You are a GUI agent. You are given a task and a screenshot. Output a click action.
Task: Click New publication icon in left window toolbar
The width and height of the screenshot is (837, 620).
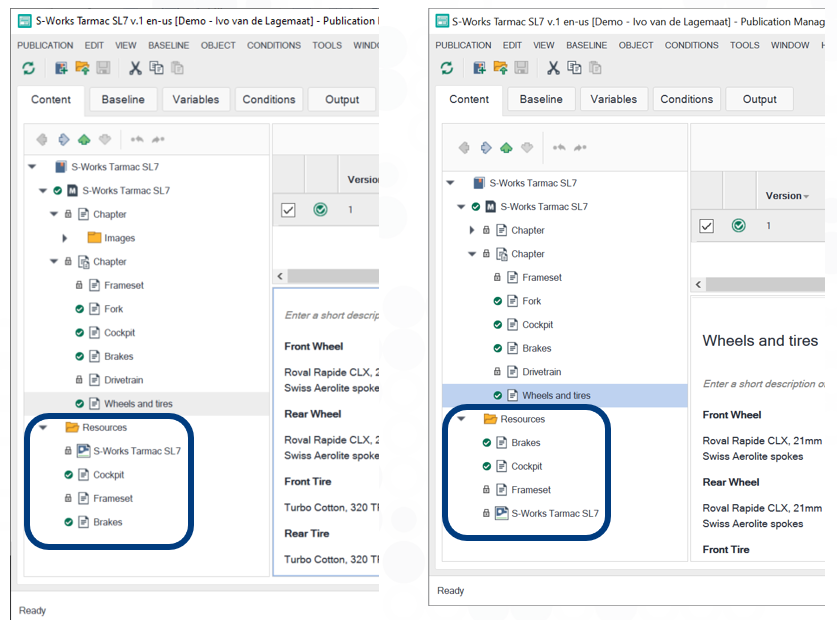(x=61, y=68)
